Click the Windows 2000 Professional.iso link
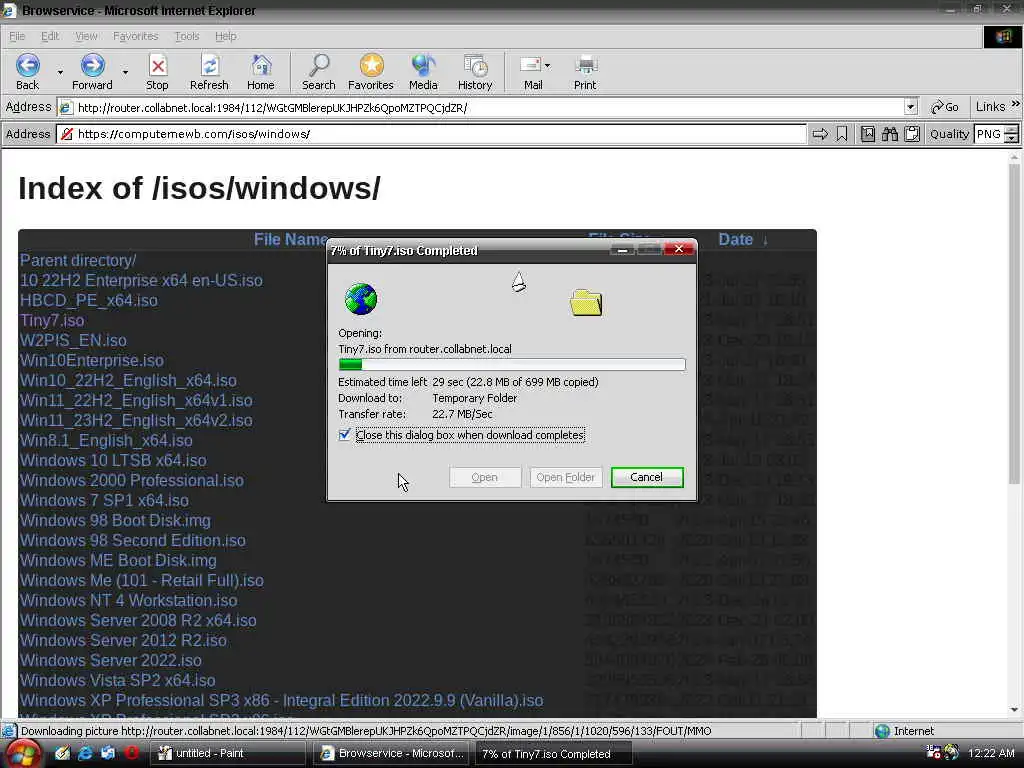 [131, 481]
